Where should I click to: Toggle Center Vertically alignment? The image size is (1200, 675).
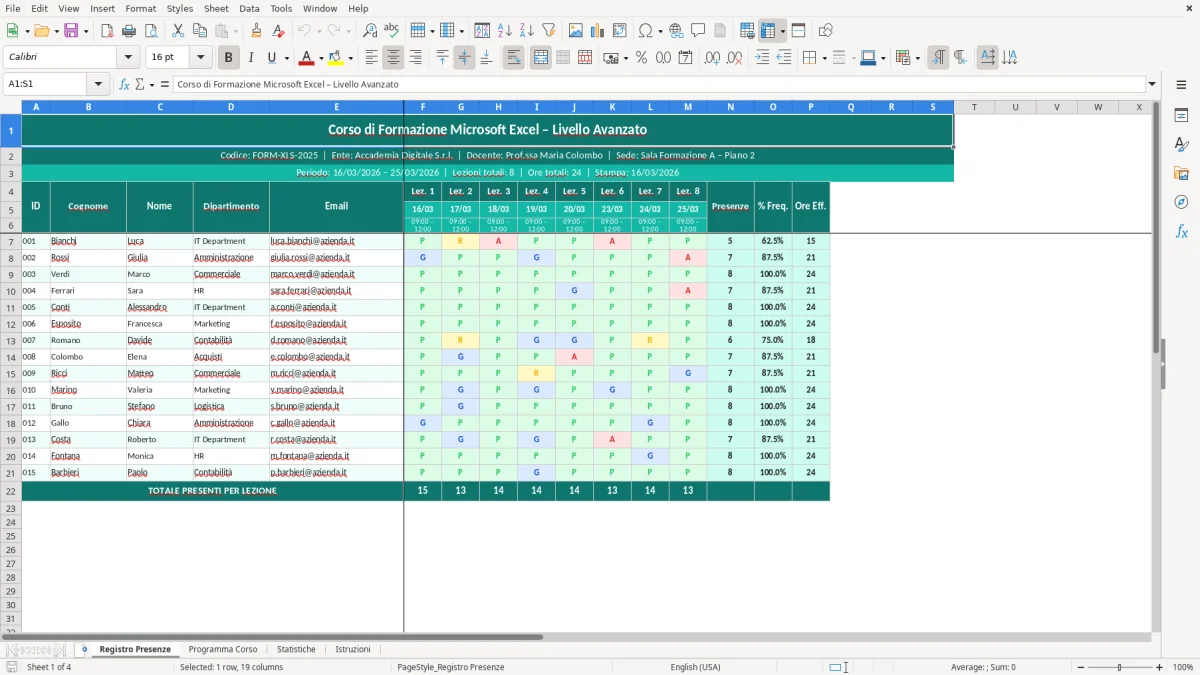(x=464, y=58)
